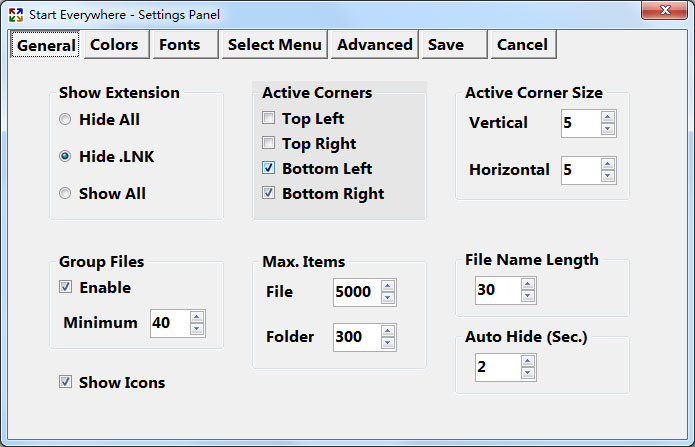Switch to the Colors tab
This screenshot has width=695, height=447.
tap(114, 44)
